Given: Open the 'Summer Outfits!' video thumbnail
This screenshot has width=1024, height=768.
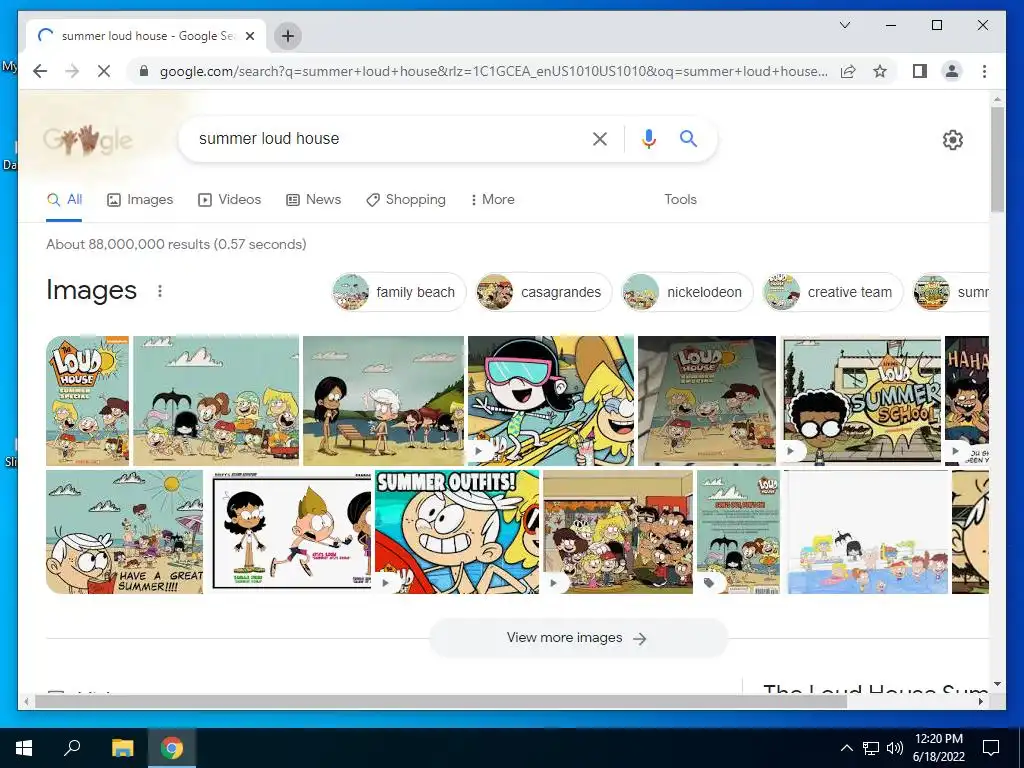Looking at the screenshot, I should (457, 532).
